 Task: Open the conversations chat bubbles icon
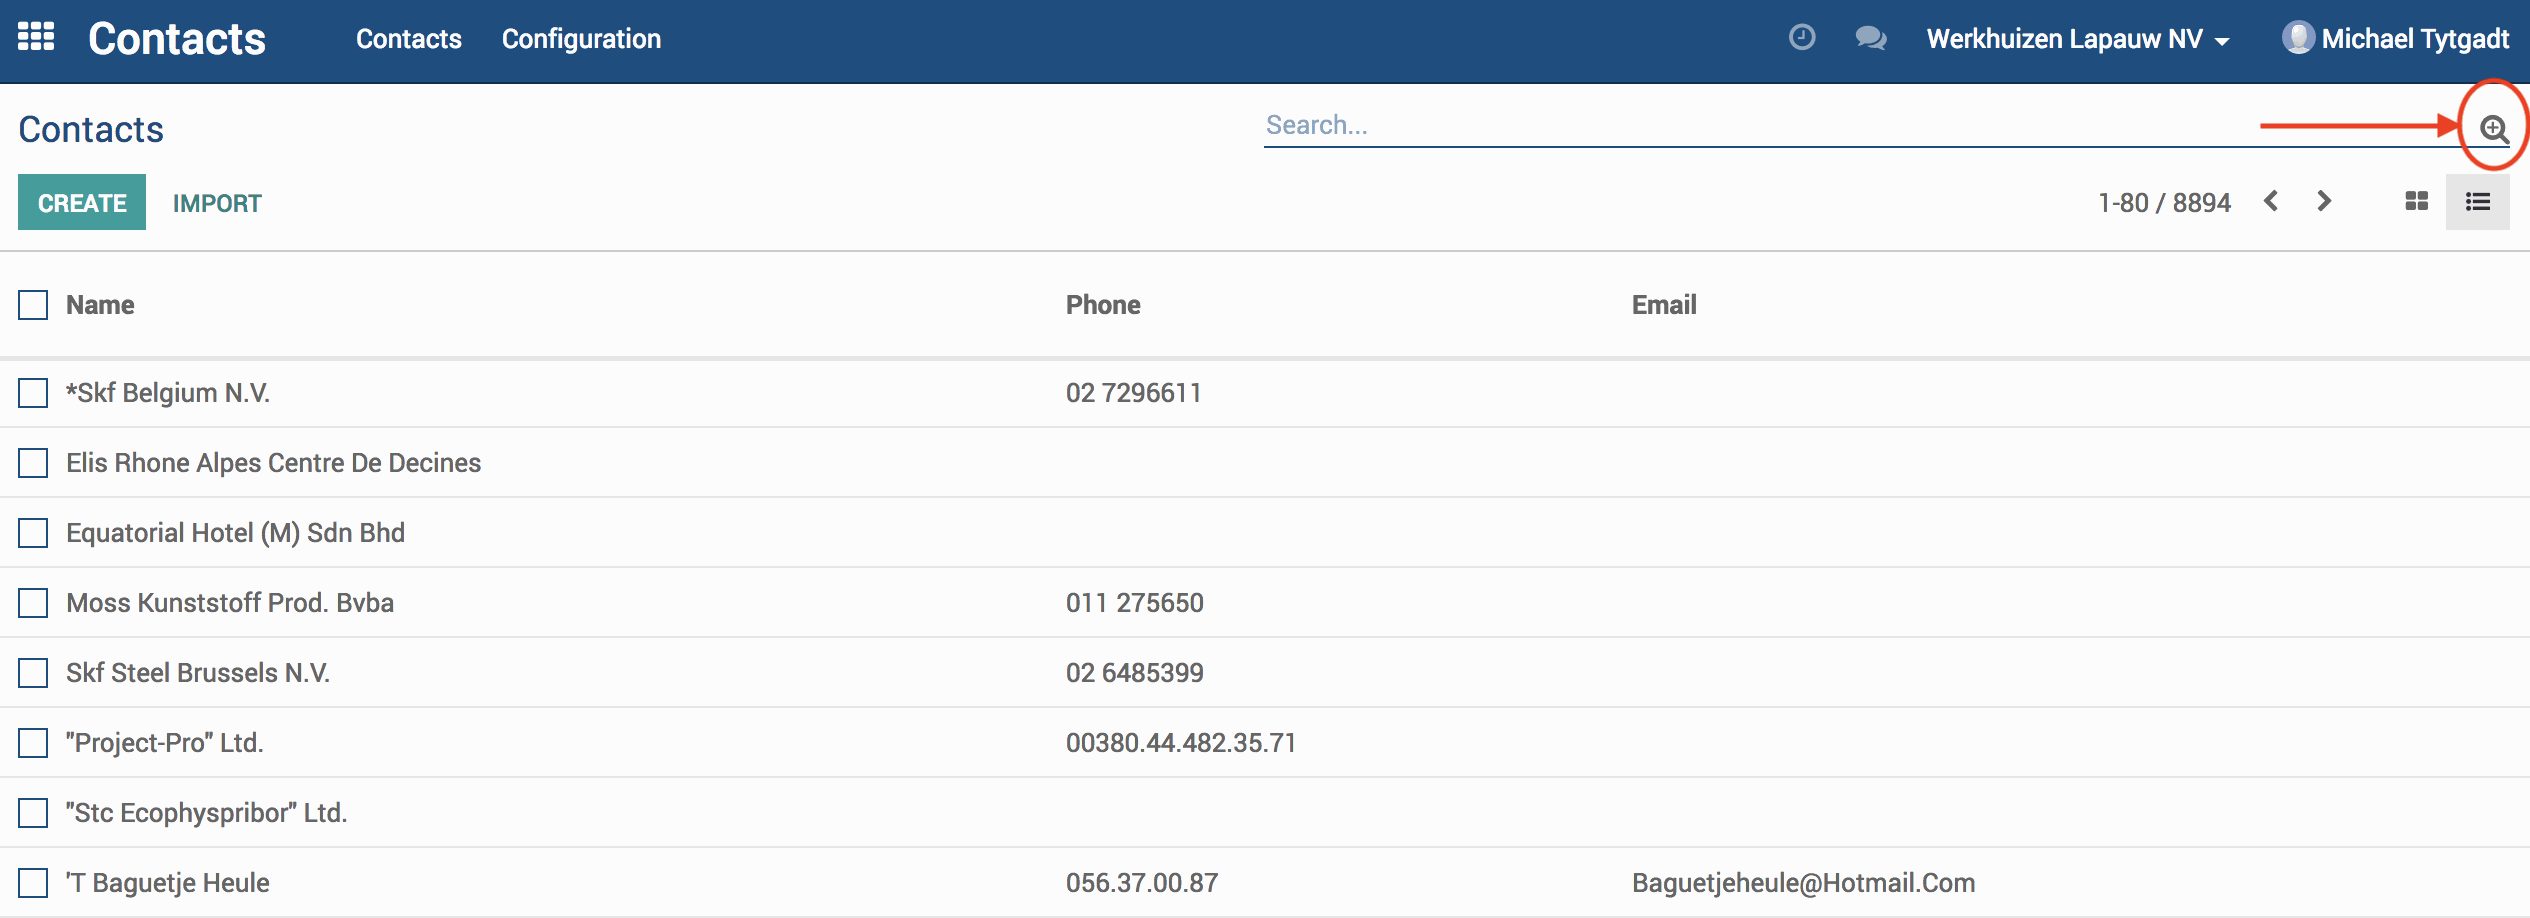1871,38
